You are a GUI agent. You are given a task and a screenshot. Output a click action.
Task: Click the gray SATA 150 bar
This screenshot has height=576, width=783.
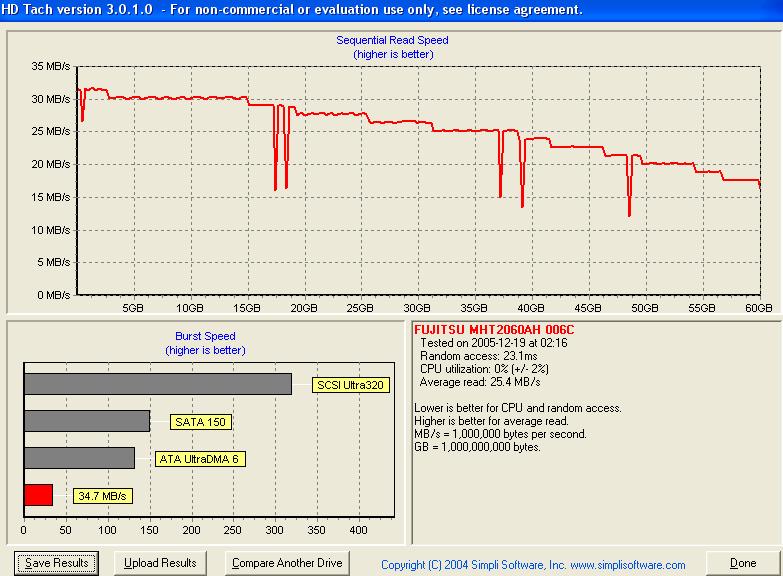pos(87,421)
